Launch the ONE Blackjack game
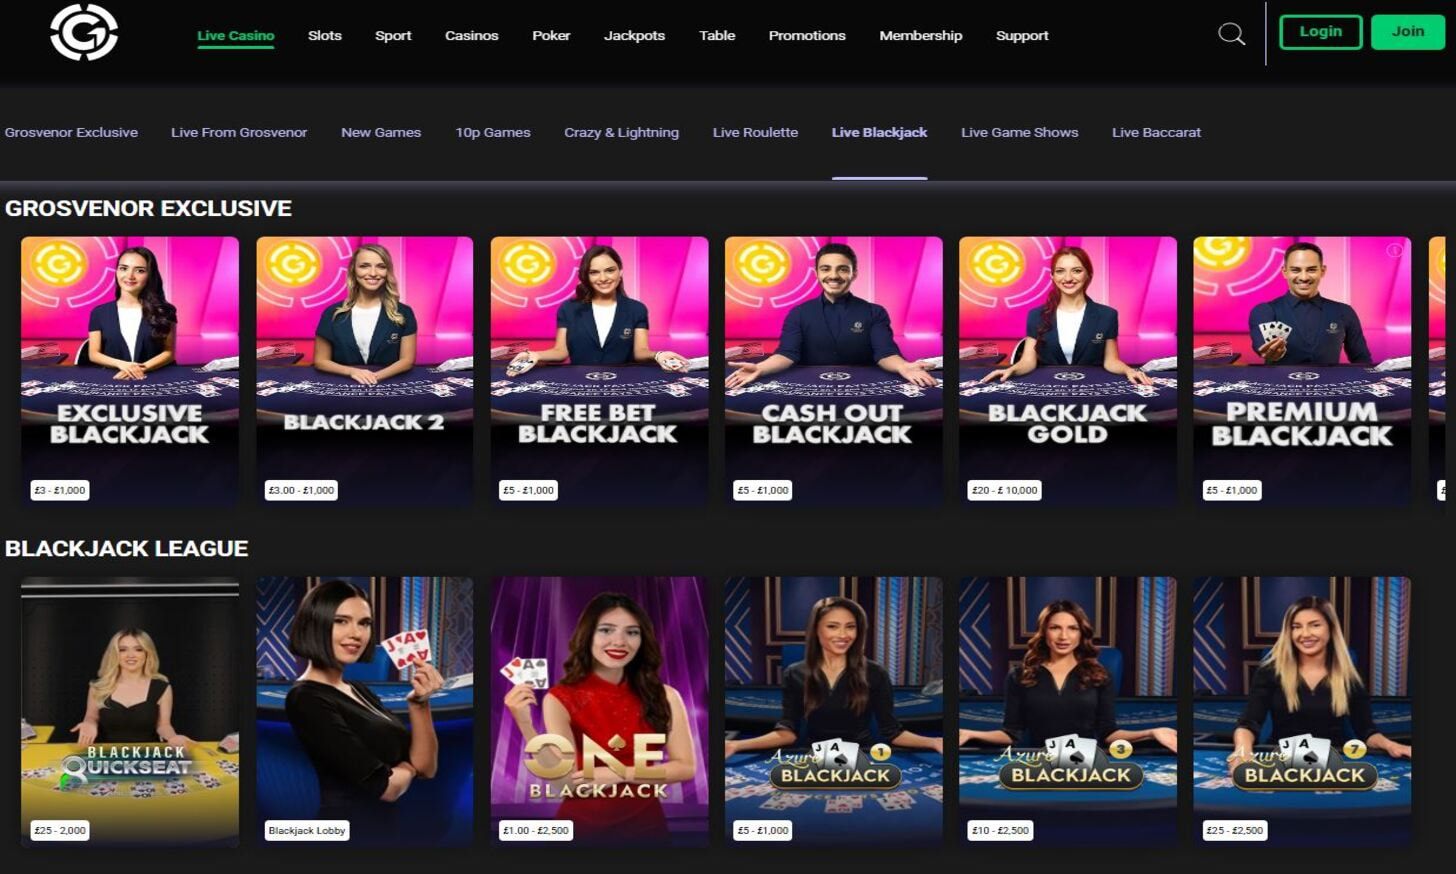 pos(599,710)
